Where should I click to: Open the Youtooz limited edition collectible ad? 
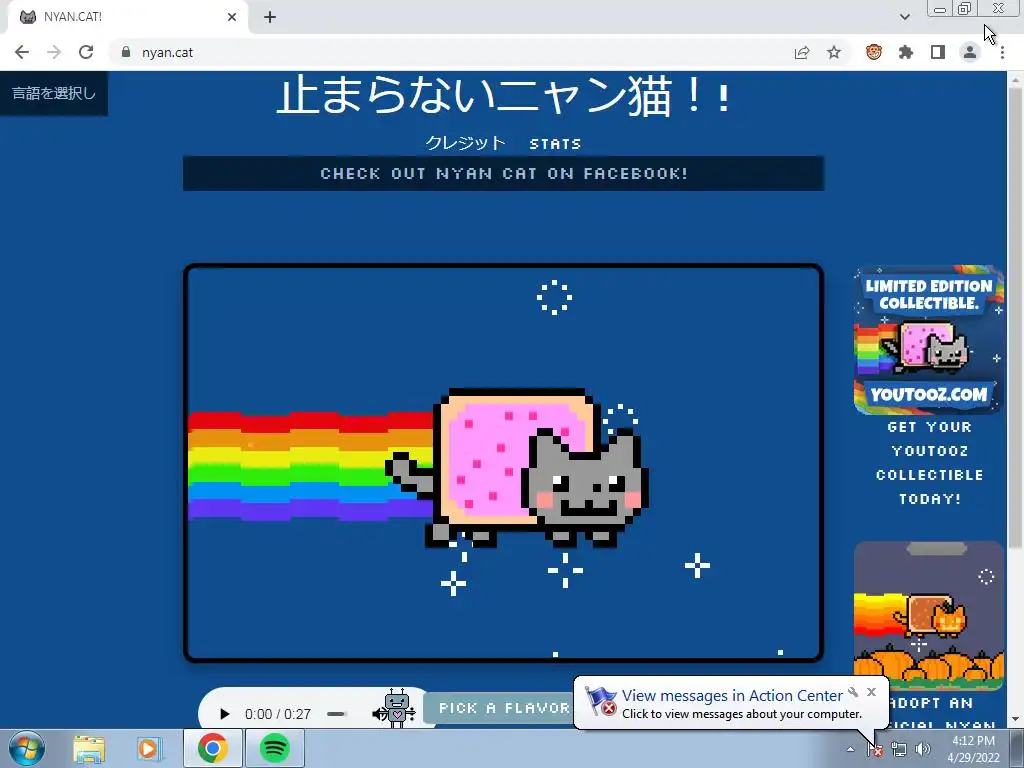(929, 340)
